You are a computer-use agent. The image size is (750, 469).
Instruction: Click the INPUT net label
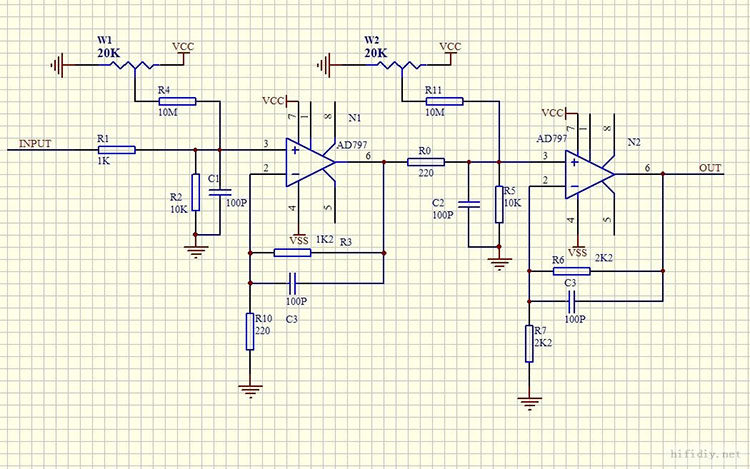pos(35,143)
